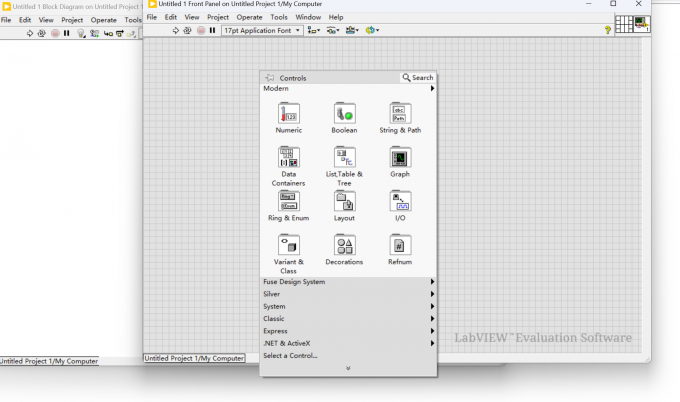Open the Distribute Objects tool
This screenshot has height=402, width=680.
333,30
